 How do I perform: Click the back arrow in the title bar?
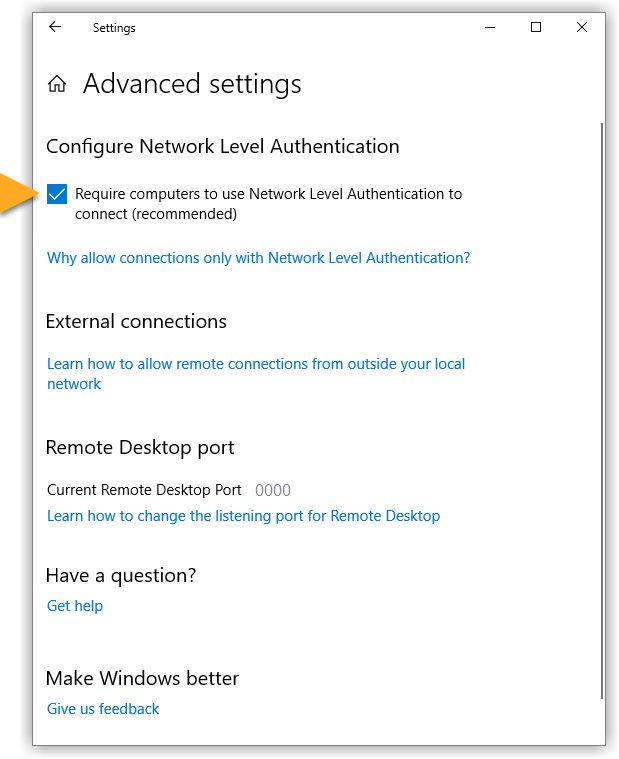coord(55,28)
